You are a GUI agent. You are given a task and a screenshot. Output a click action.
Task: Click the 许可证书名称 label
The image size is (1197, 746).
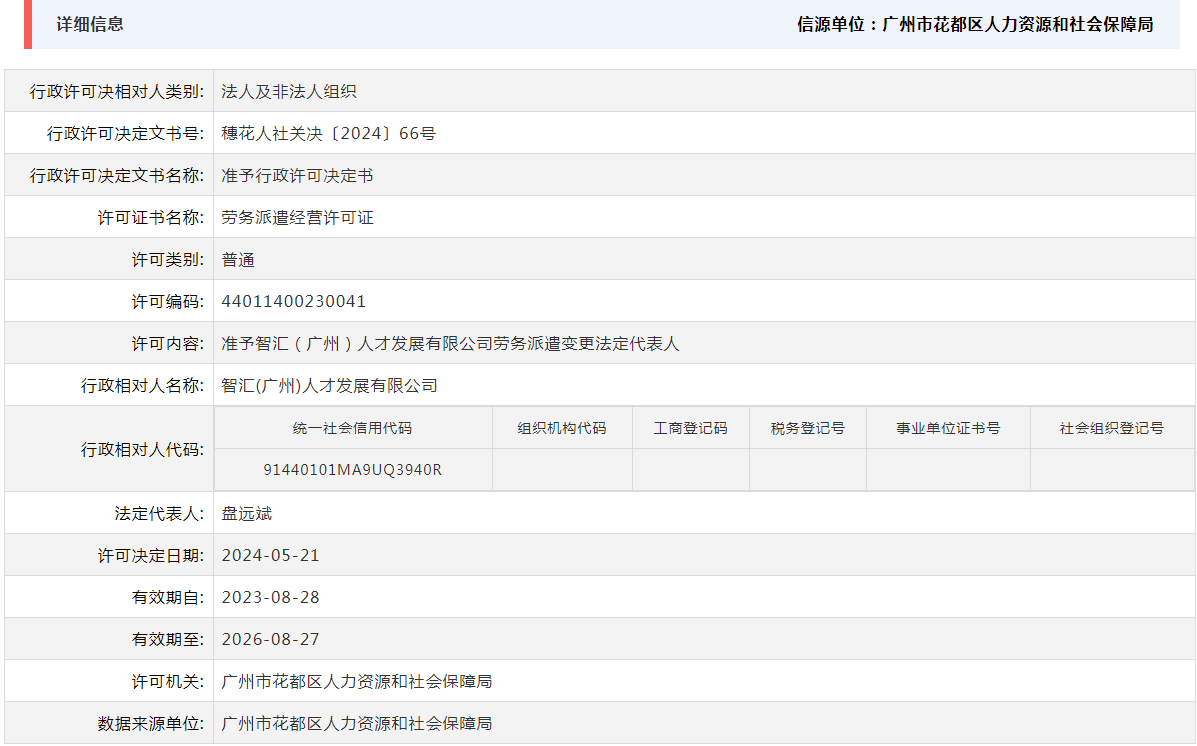[150, 218]
